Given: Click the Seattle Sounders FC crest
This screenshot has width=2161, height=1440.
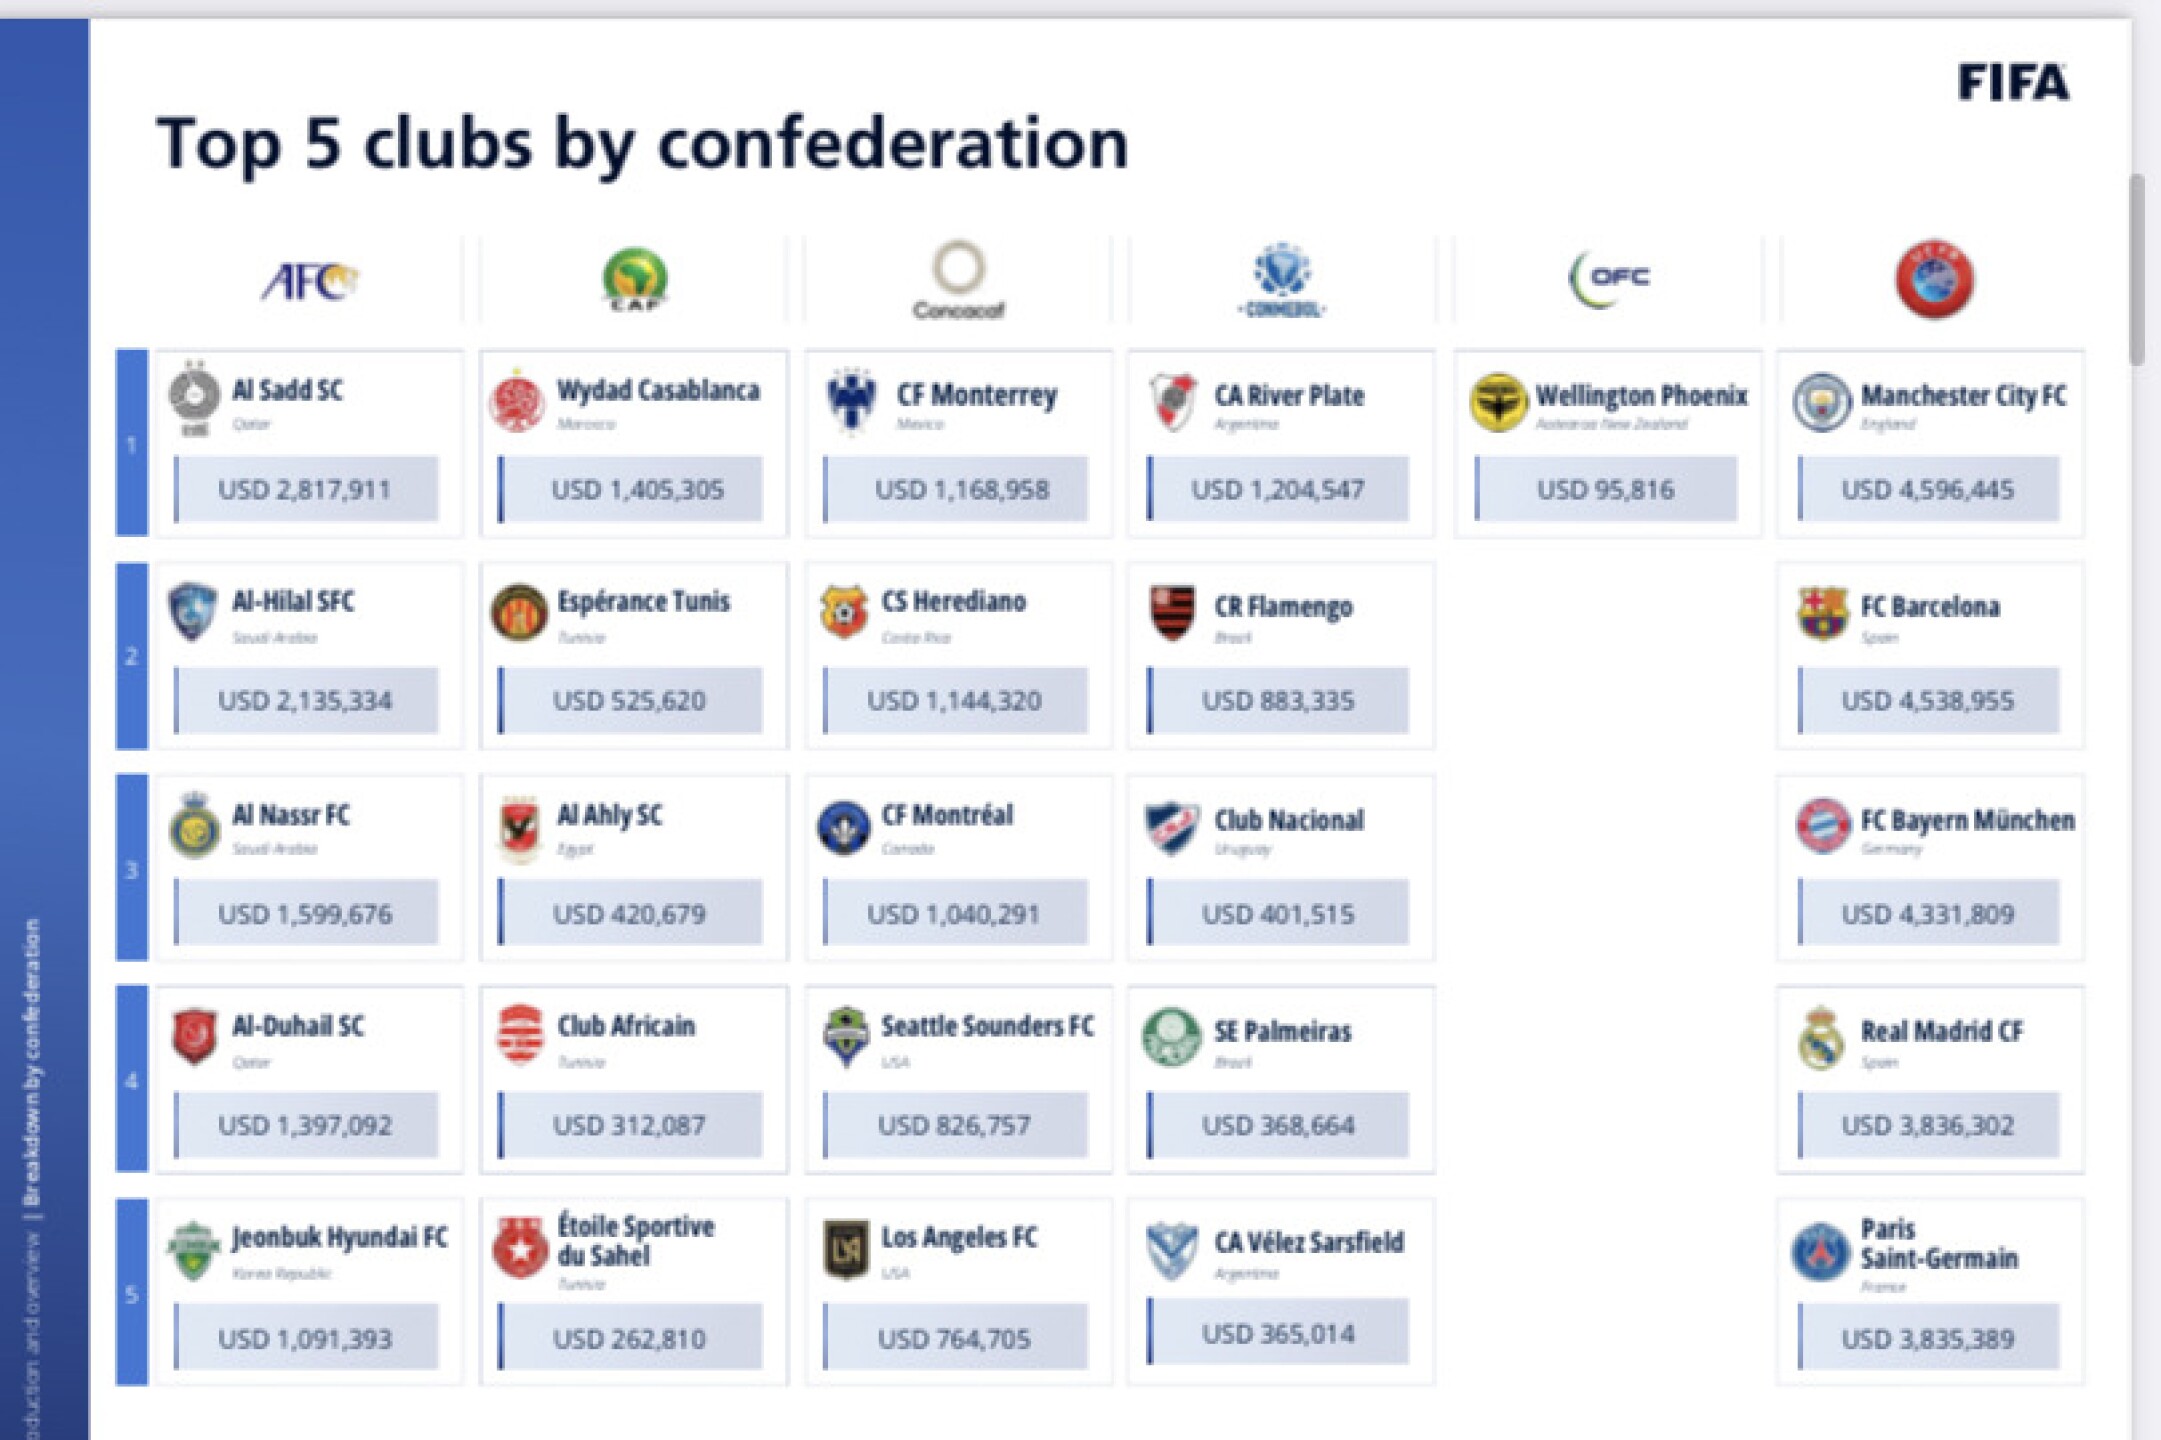Looking at the screenshot, I should (846, 1035).
